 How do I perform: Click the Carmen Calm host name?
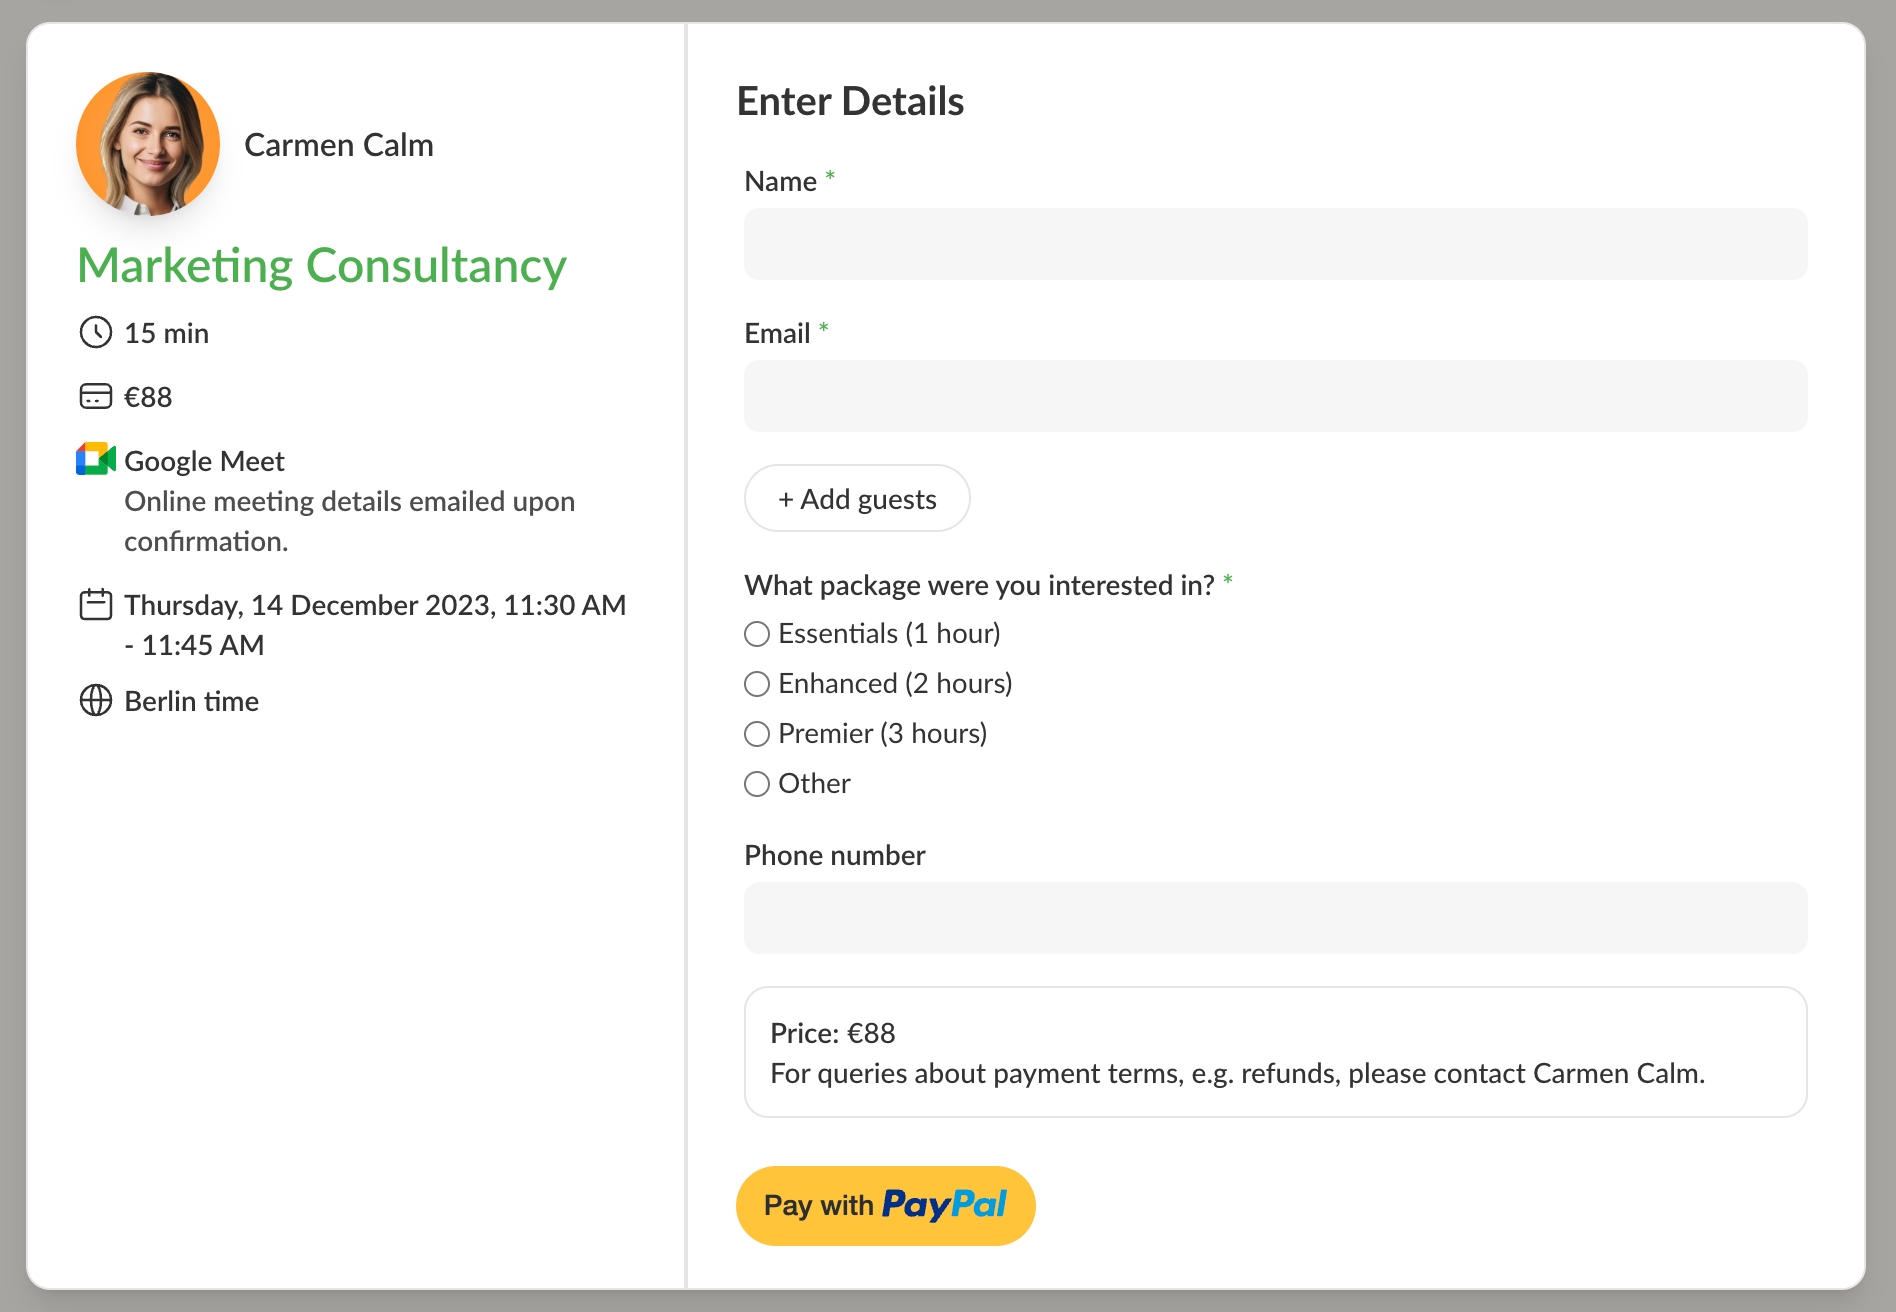(339, 145)
